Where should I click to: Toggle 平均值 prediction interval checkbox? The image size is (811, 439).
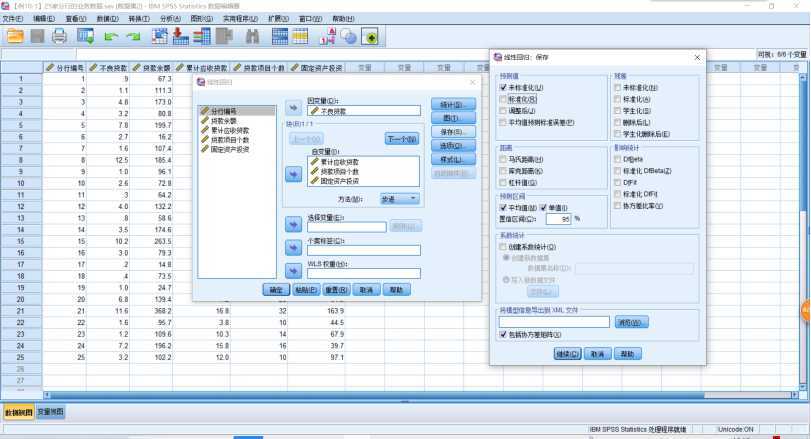[x=503, y=207]
